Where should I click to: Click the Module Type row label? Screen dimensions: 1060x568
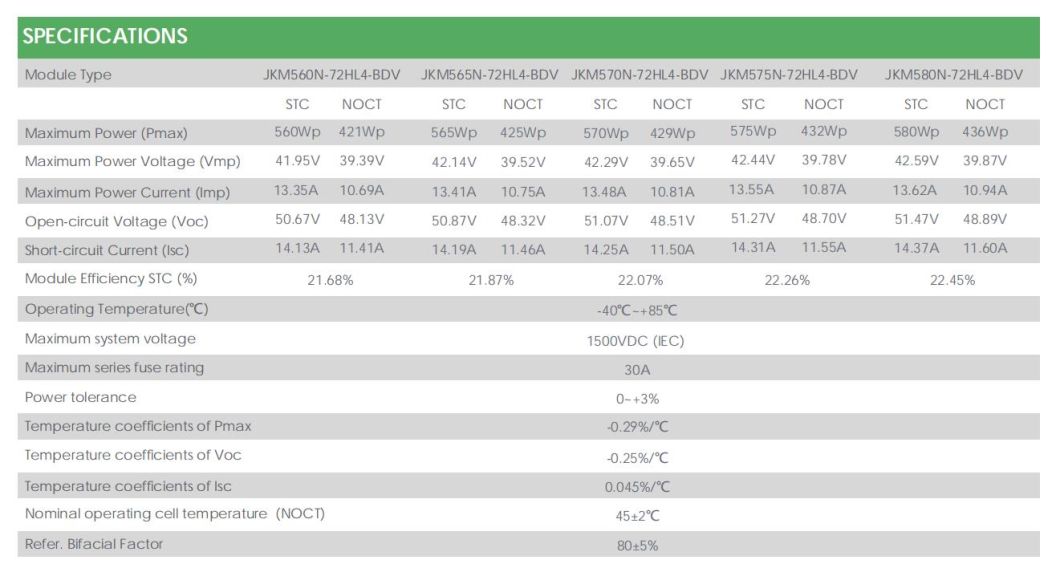68,75
